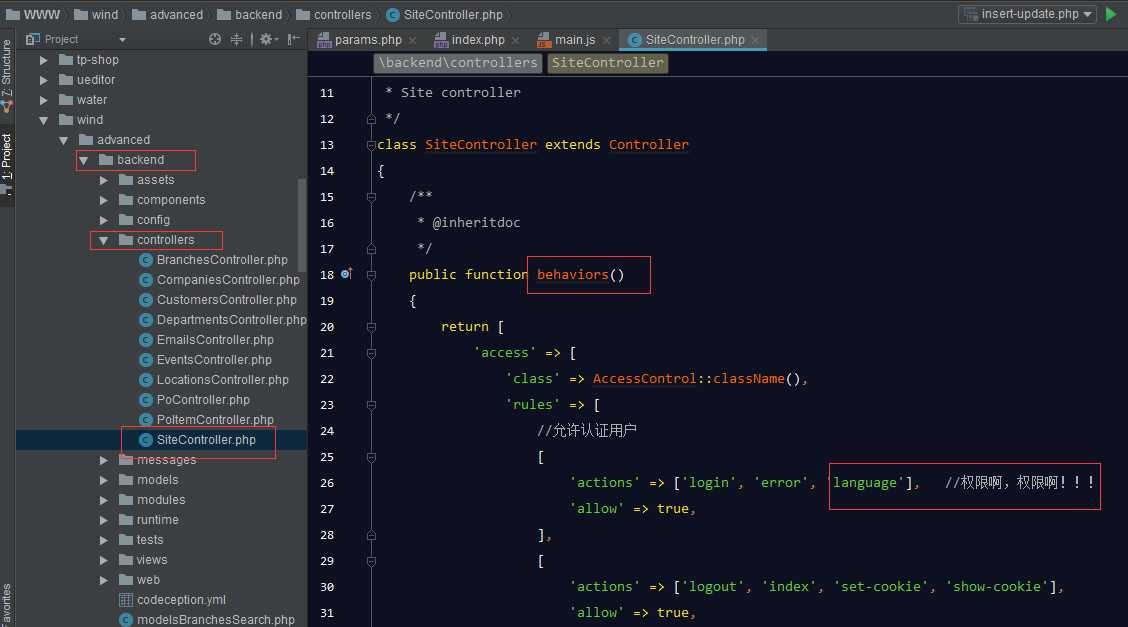Close the main.js tab
The width and height of the screenshot is (1128, 627).
coord(606,40)
